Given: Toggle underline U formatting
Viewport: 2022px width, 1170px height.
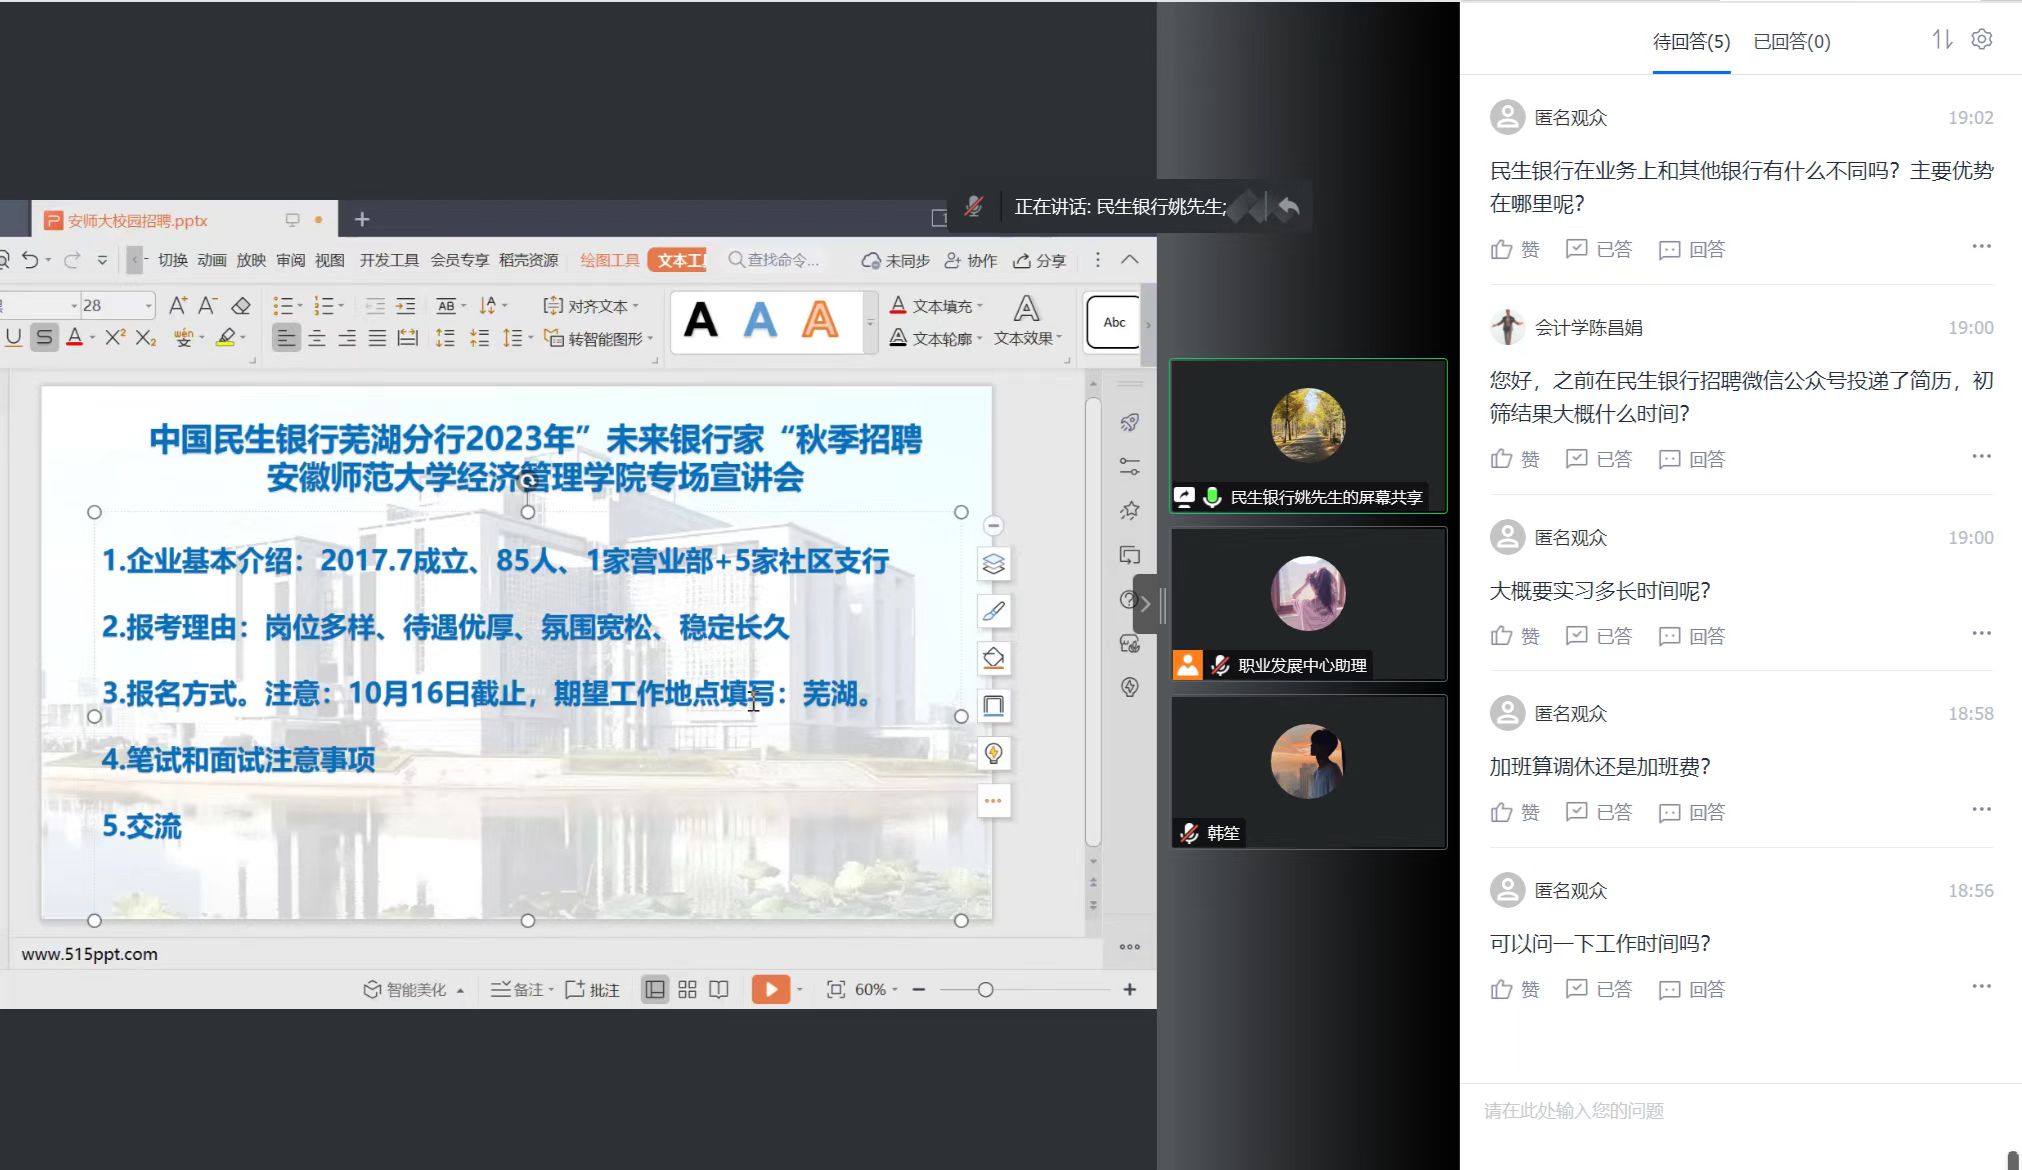Looking at the screenshot, I should [x=14, y=338].
